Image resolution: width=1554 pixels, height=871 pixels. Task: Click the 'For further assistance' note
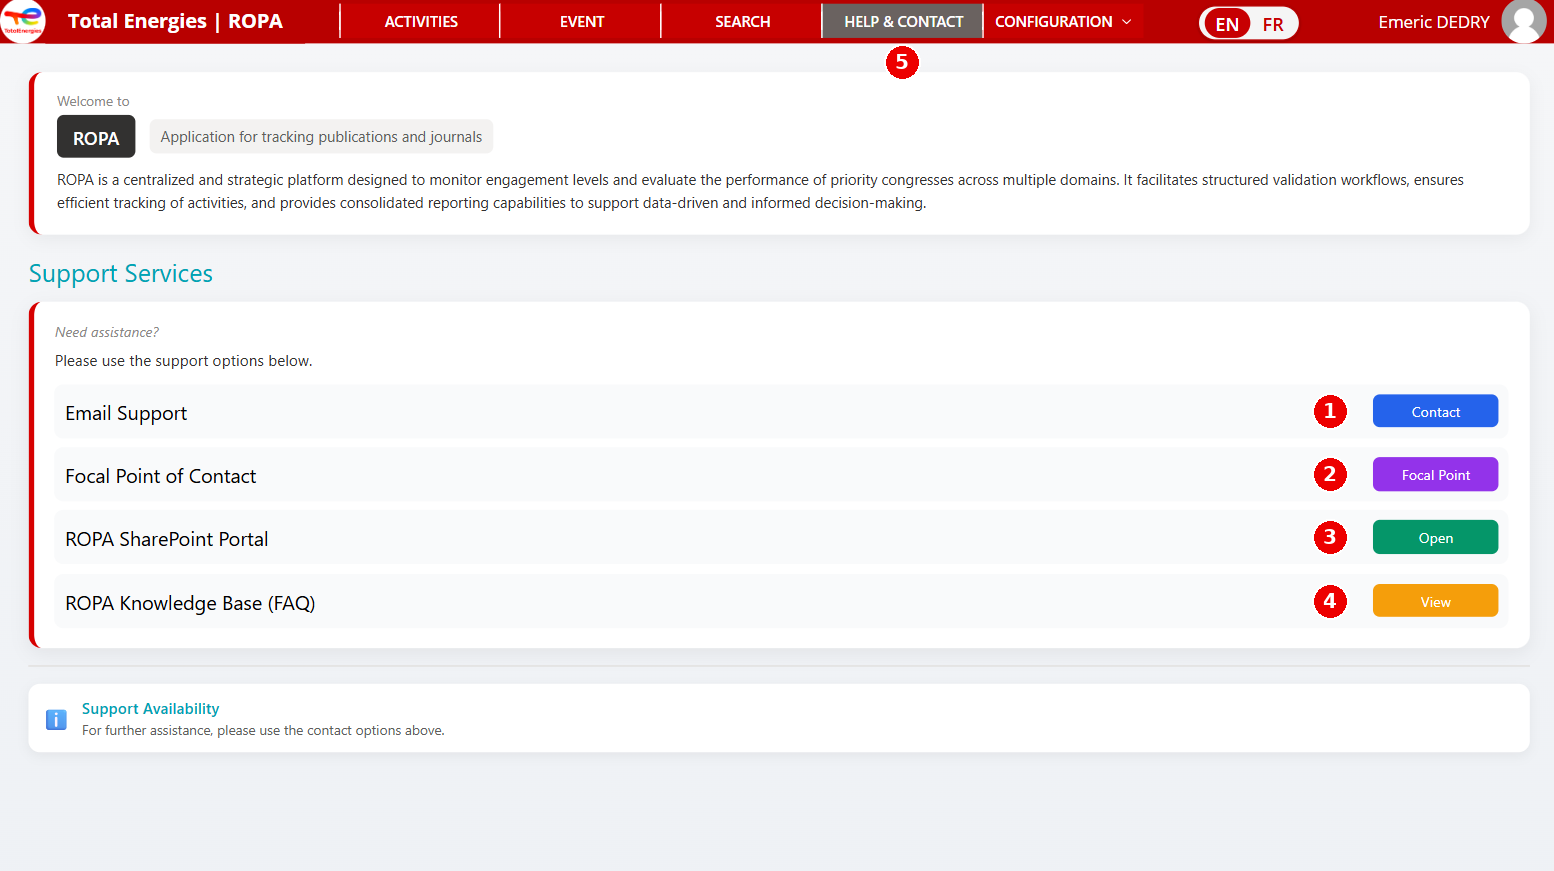(263, 731)
